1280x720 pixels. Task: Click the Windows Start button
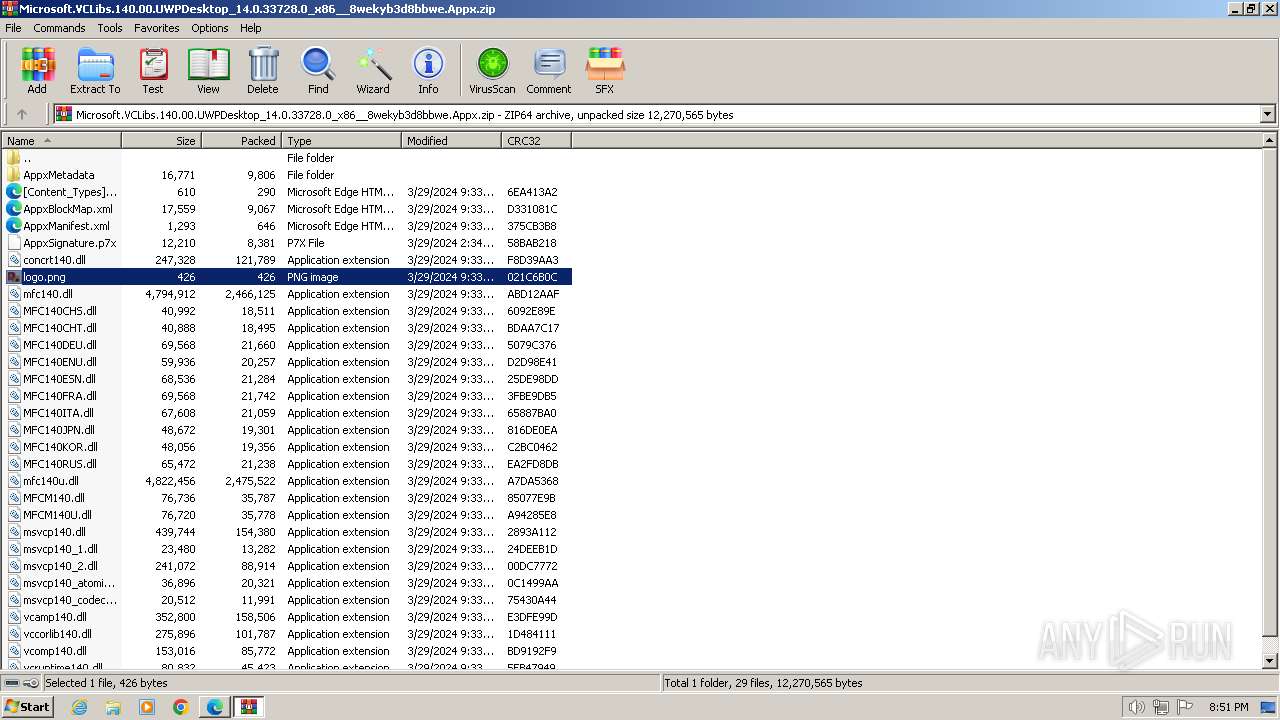click(x=27, y=707)
